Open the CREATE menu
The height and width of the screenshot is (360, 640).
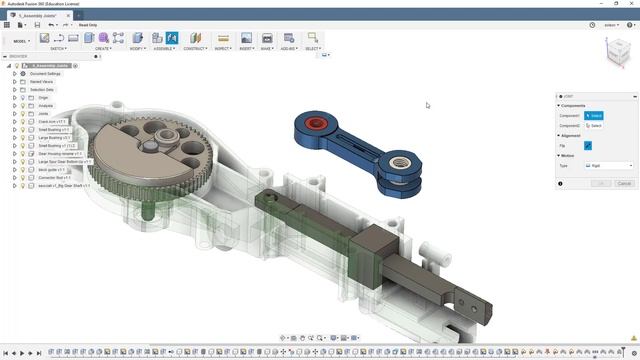pyautogui.click(x=104, y=49)
